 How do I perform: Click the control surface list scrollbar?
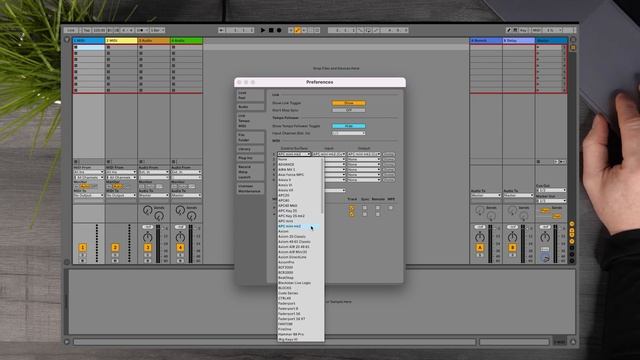[x=322, y=186]
